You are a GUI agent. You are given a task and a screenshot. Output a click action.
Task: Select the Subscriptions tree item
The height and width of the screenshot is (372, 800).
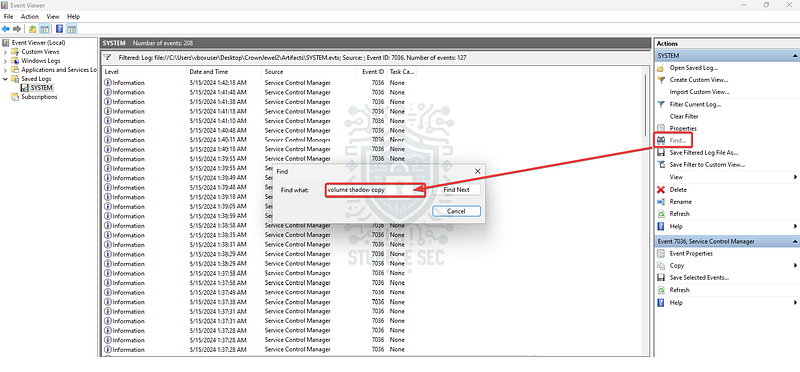click(39, 97)
